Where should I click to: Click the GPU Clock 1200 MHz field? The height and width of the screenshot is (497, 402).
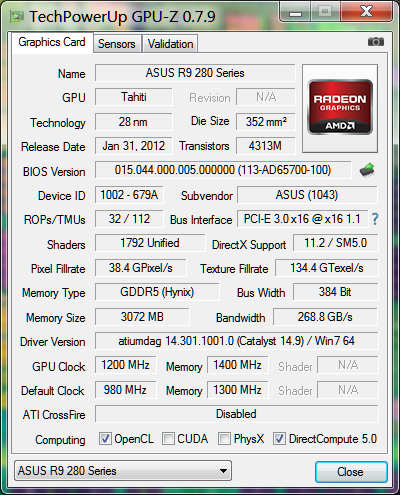click(x=126, y=365)
